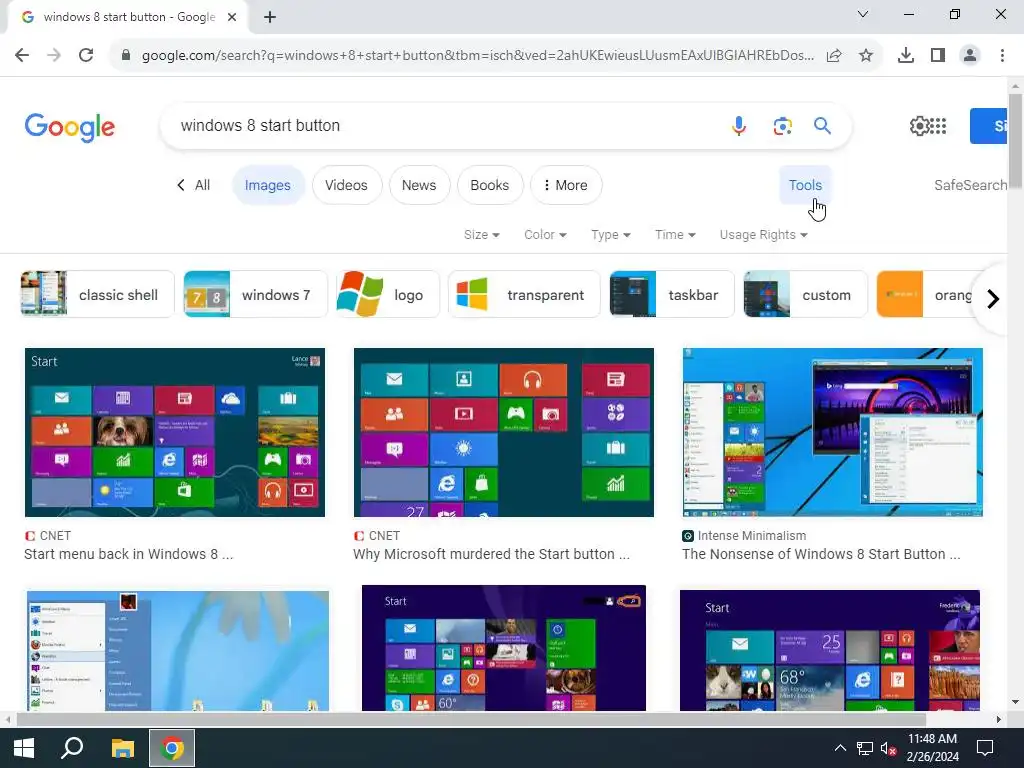Open File Explorer from taskbar
This screenshot has width=1024, height=768.
(122, 748)
